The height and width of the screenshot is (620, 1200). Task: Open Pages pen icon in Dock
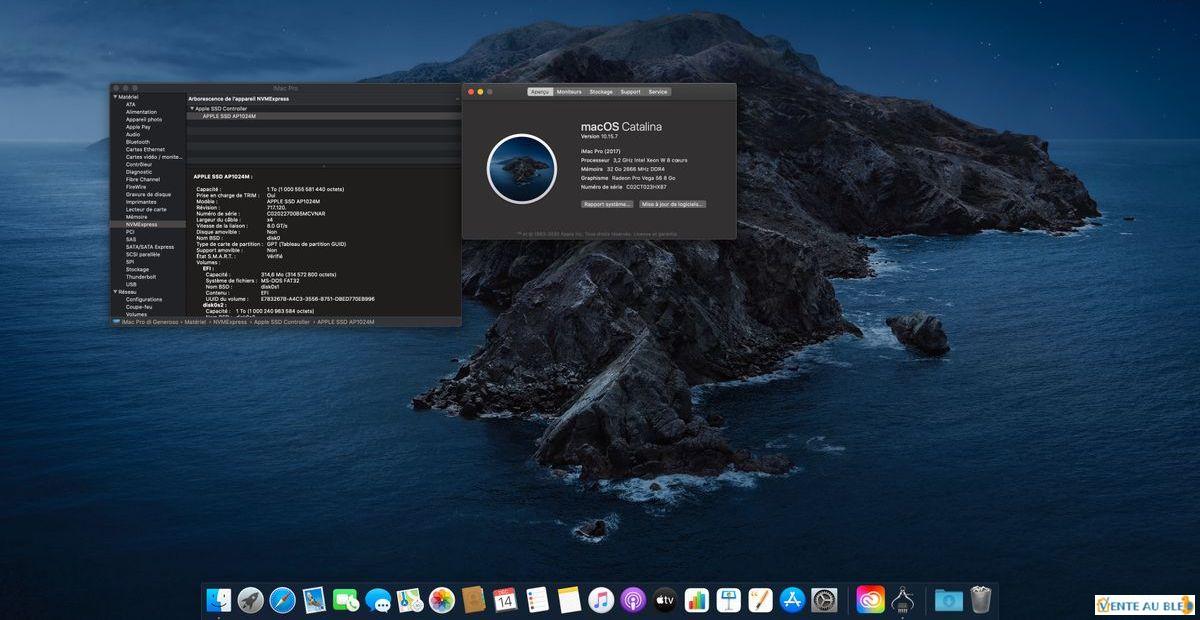[761, 600]
